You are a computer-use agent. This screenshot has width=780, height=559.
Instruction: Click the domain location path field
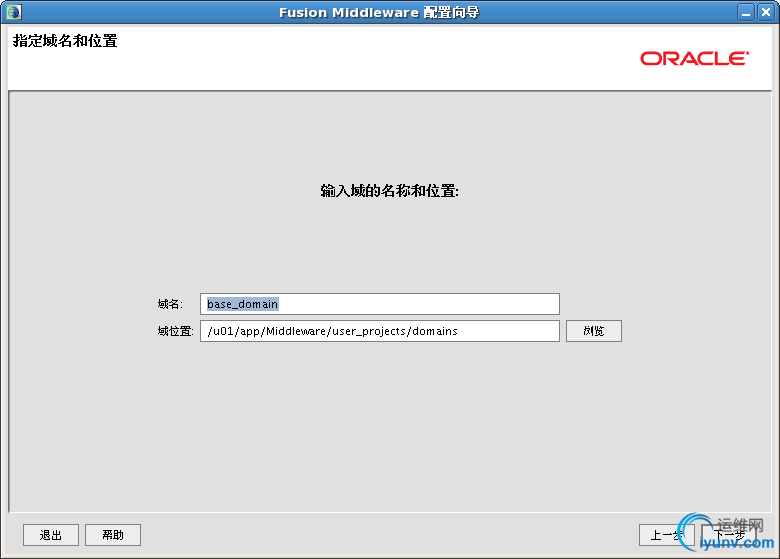point(380,331)
